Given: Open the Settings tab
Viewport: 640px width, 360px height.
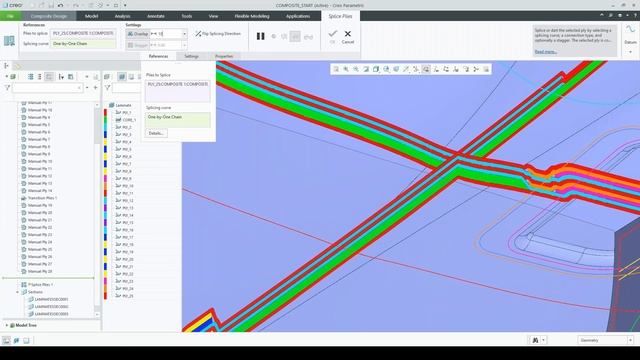Looking at the screenshot, I should click(191, 56).
